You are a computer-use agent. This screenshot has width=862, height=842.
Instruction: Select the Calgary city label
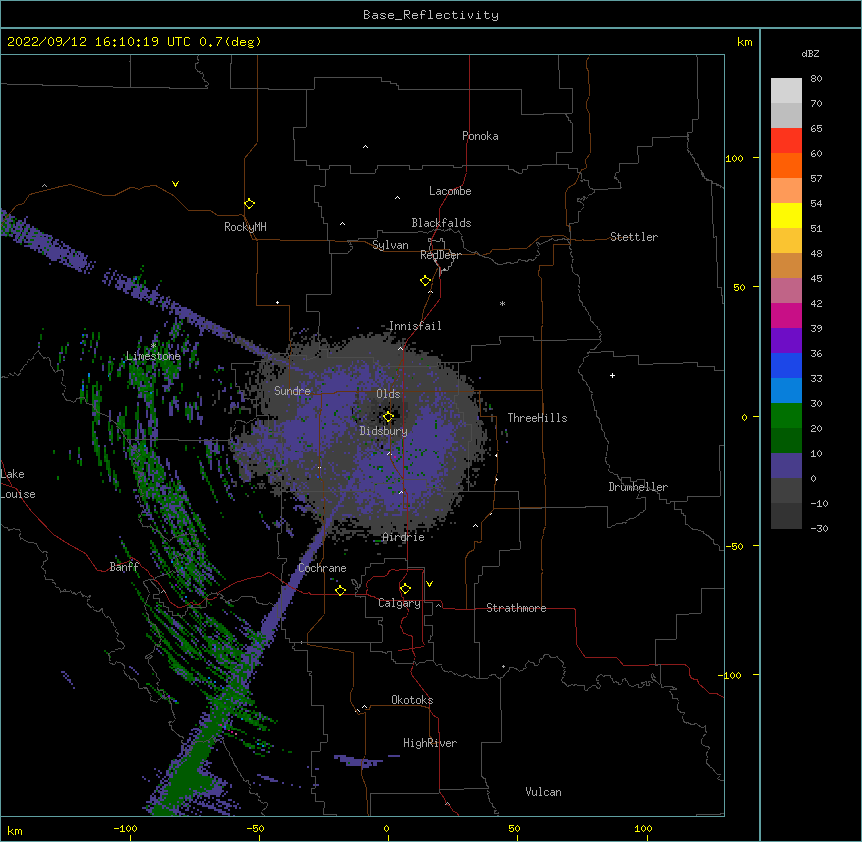(x=399, y=603)
